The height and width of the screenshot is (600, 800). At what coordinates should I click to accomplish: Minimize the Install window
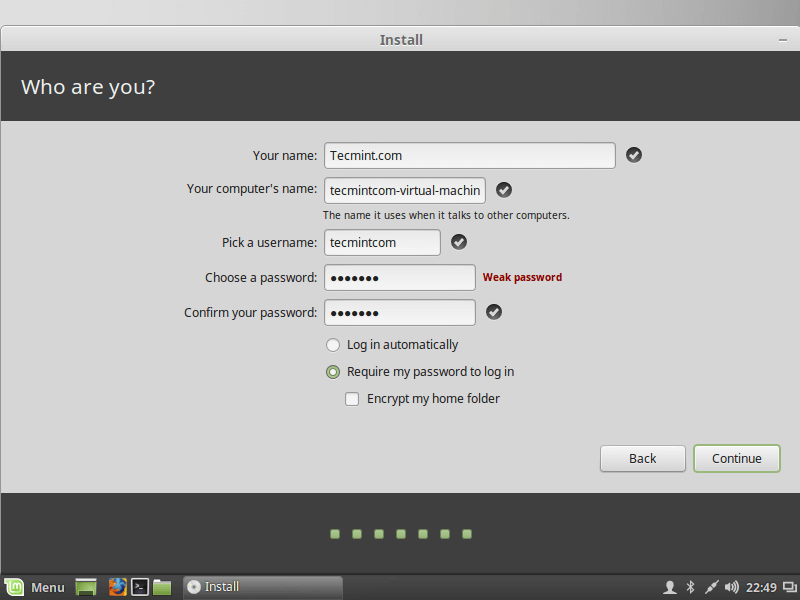click(x=783, y=40)
